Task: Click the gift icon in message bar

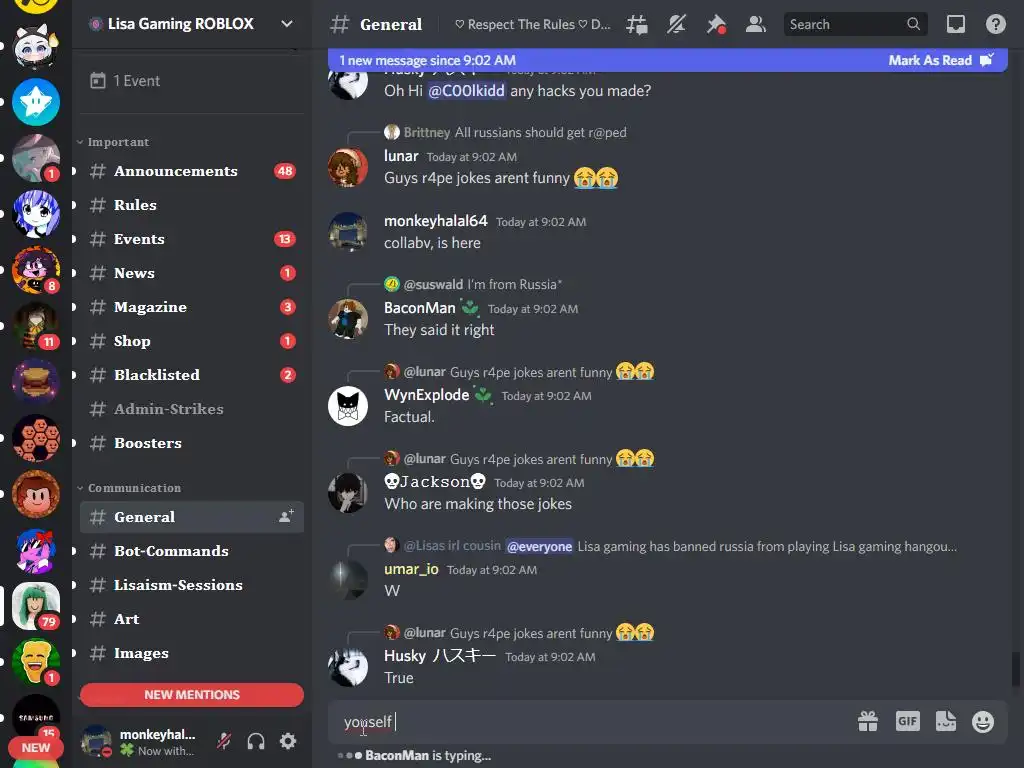Action: pyautogui.click(x=868, y=721)
